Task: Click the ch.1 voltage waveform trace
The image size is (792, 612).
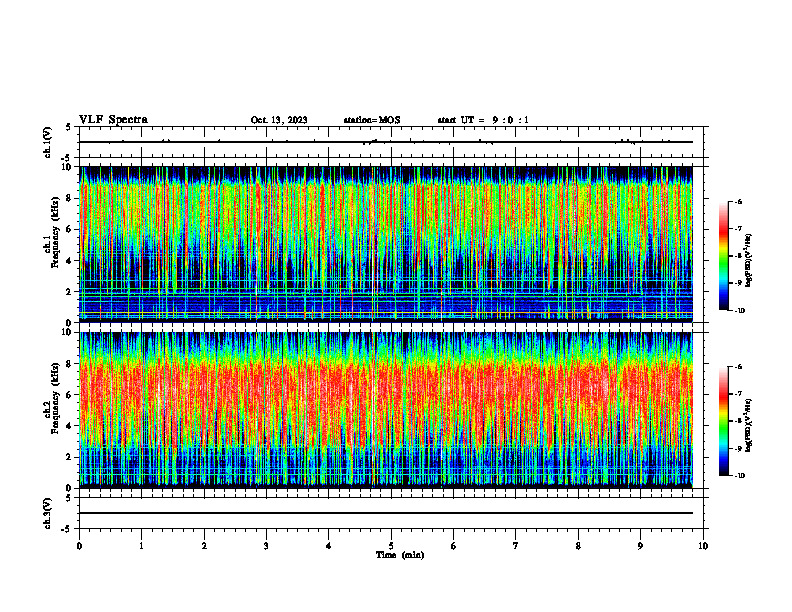Action: coord(386,142)
